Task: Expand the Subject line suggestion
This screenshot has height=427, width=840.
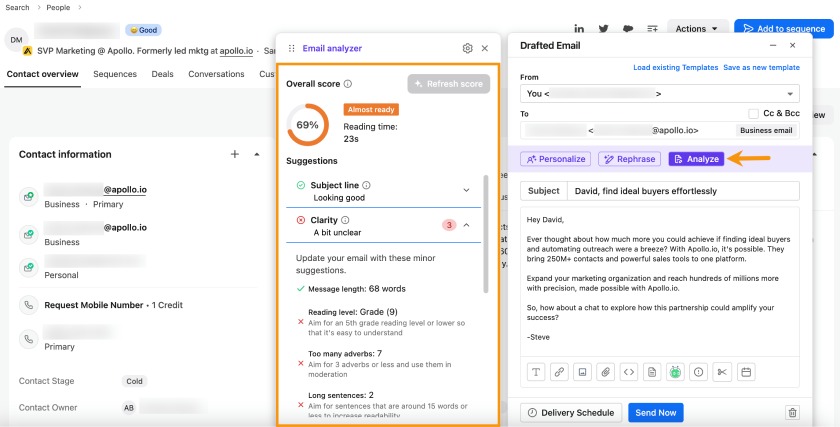Action: (x=466, y=190)
